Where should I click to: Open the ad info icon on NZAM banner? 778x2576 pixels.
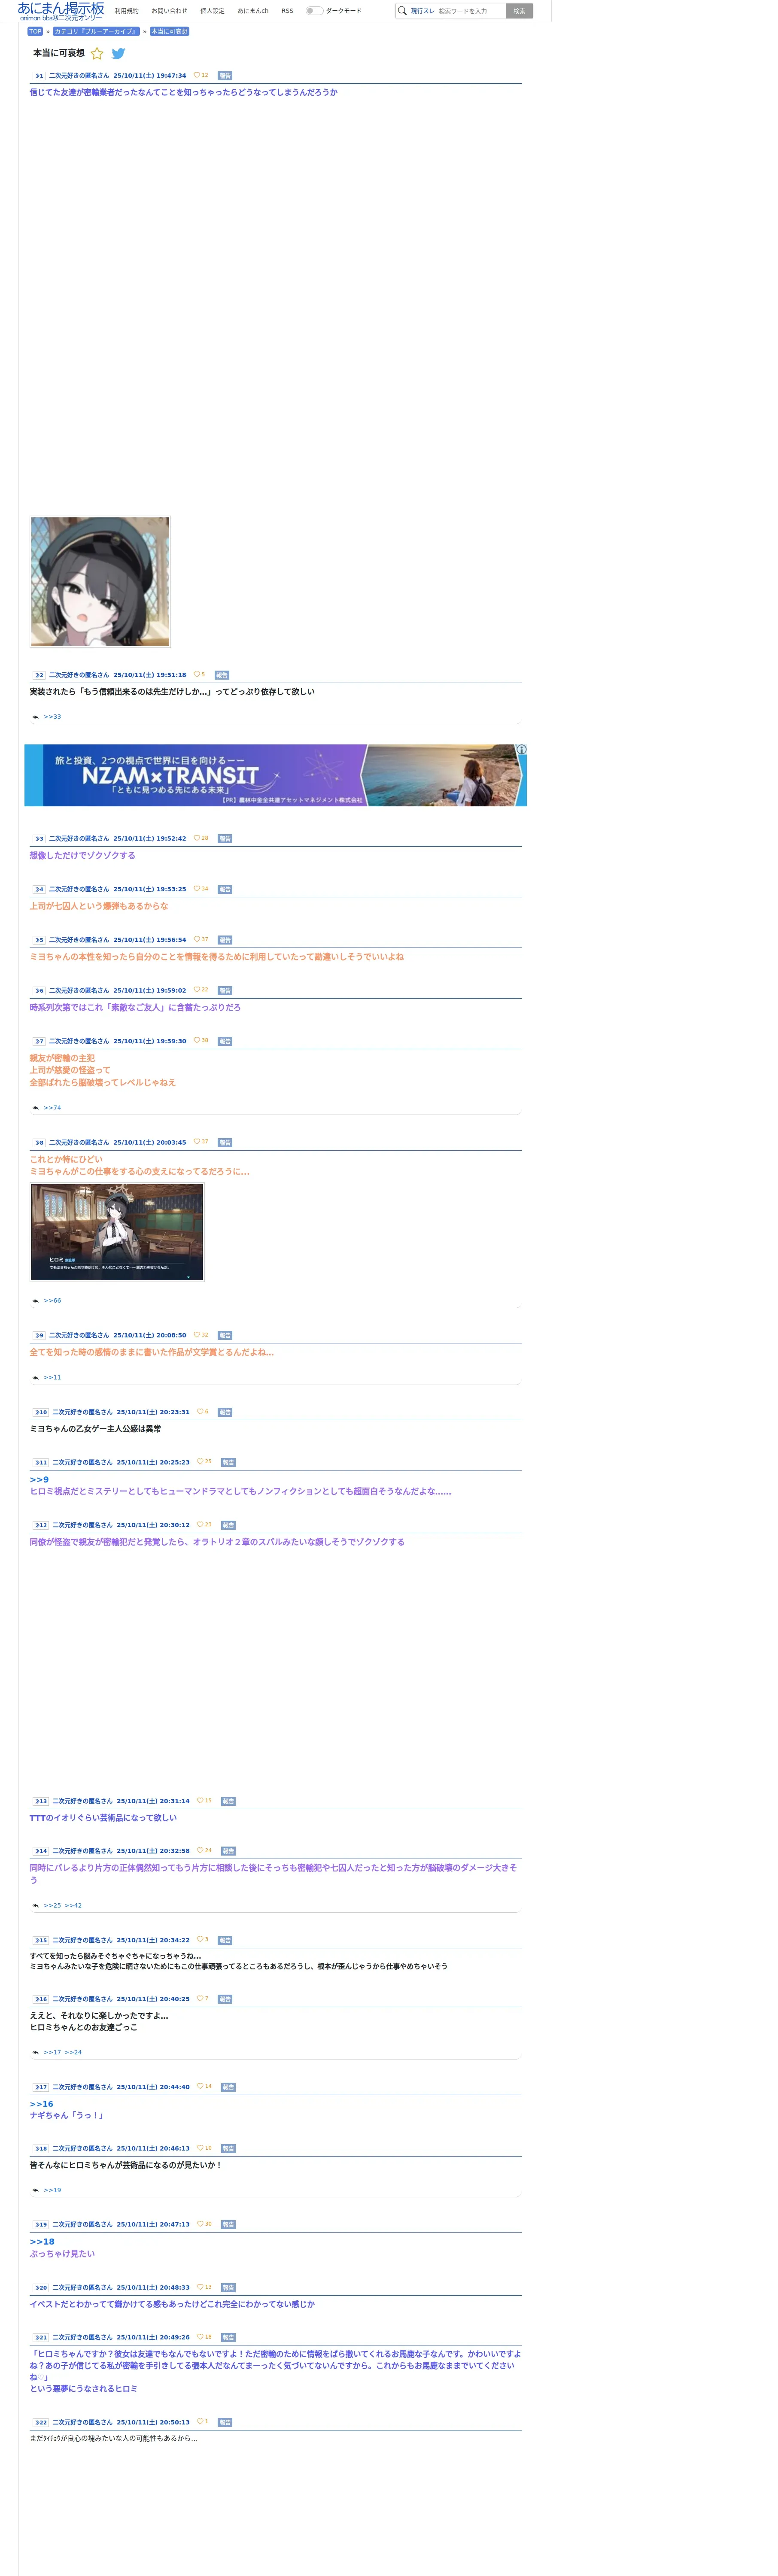pos(521,750)
